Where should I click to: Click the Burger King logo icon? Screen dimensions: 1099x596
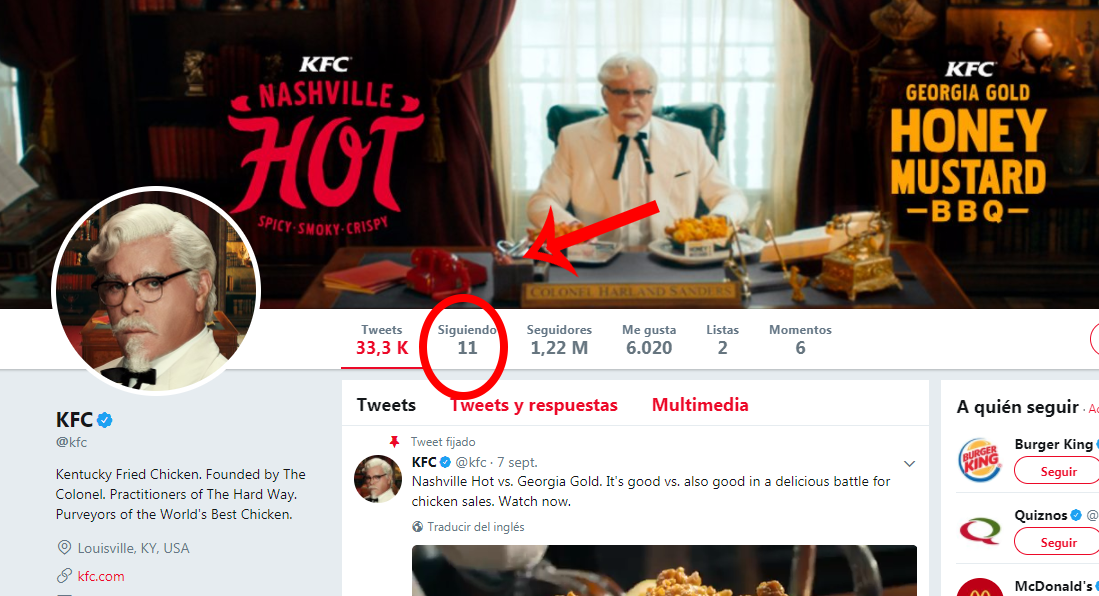point(980,458)
